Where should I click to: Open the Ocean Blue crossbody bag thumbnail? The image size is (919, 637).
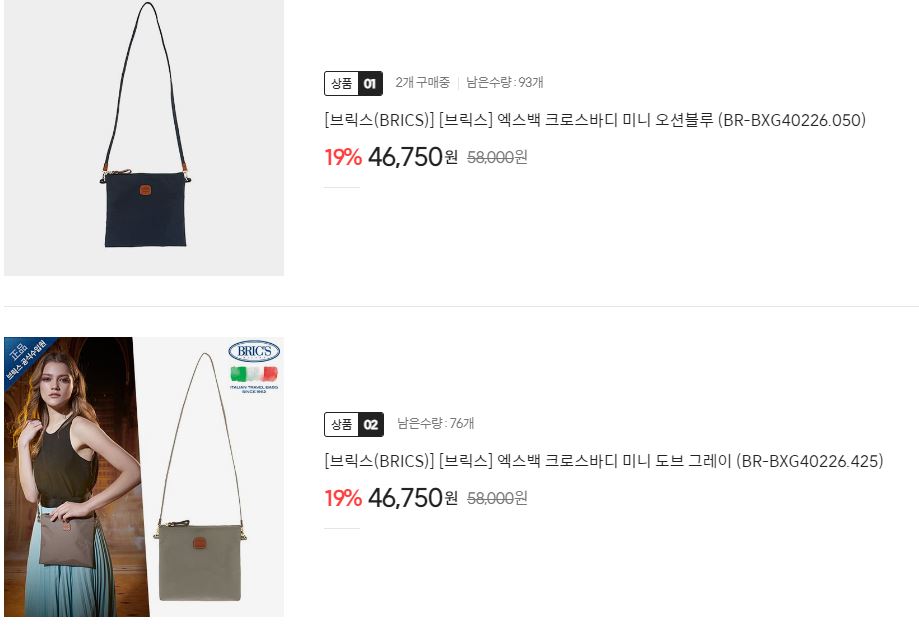pos(144,137)
